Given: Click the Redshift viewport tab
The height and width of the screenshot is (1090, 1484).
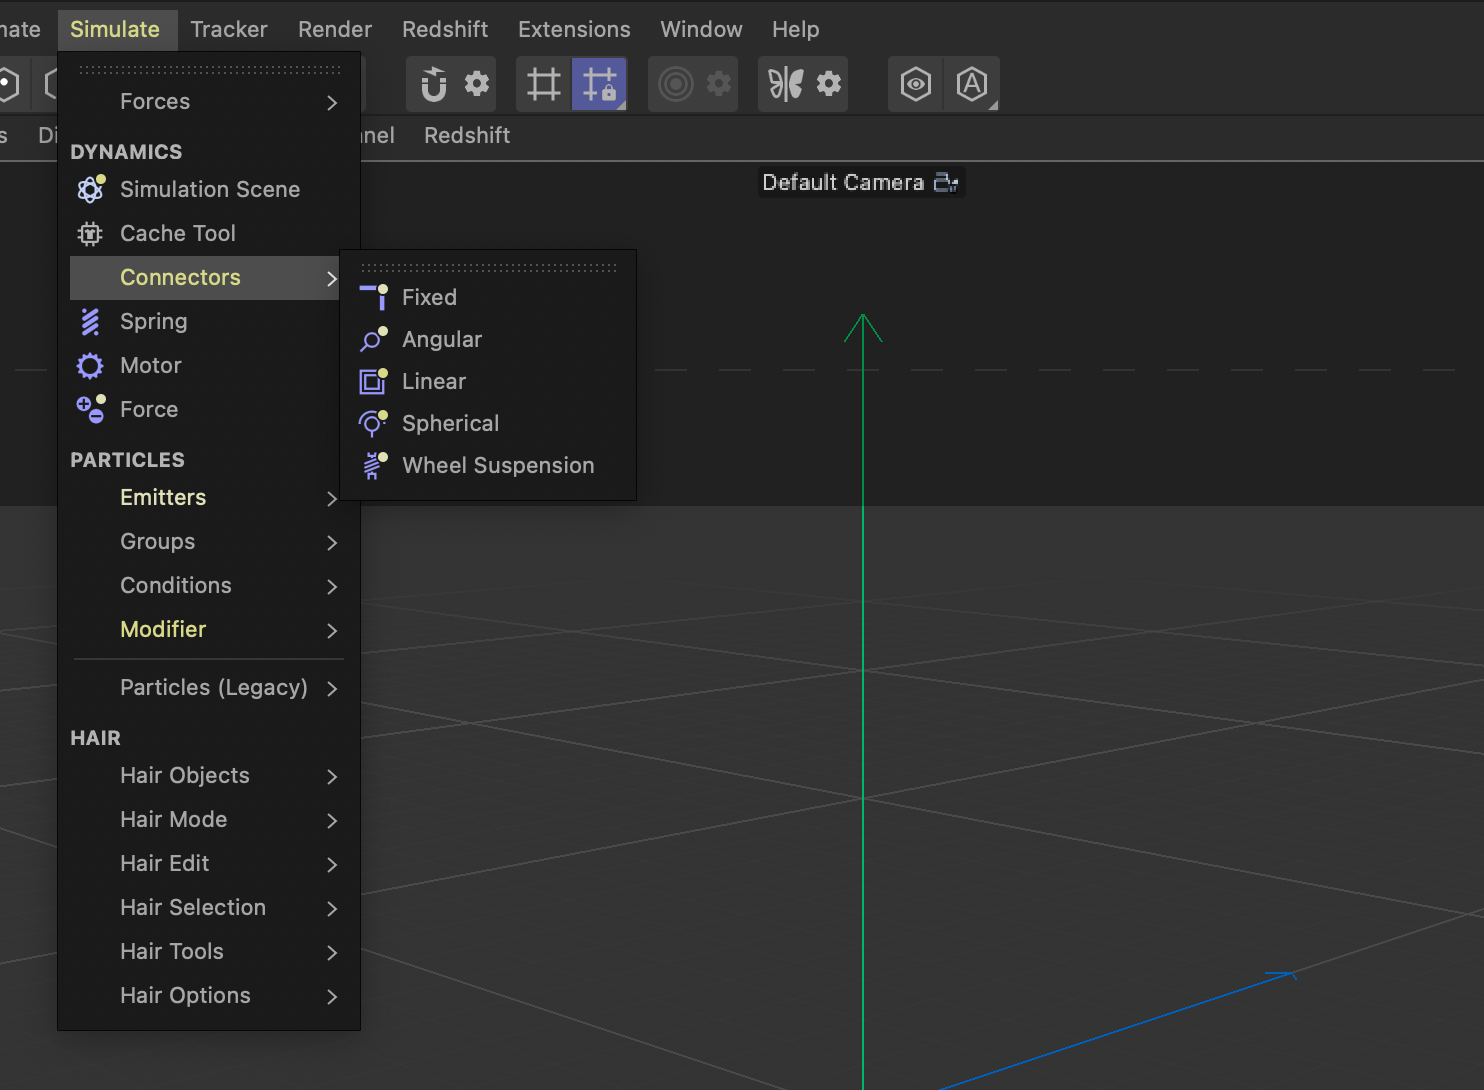Looking at the screenshot, I should click(x=467, y=135).
